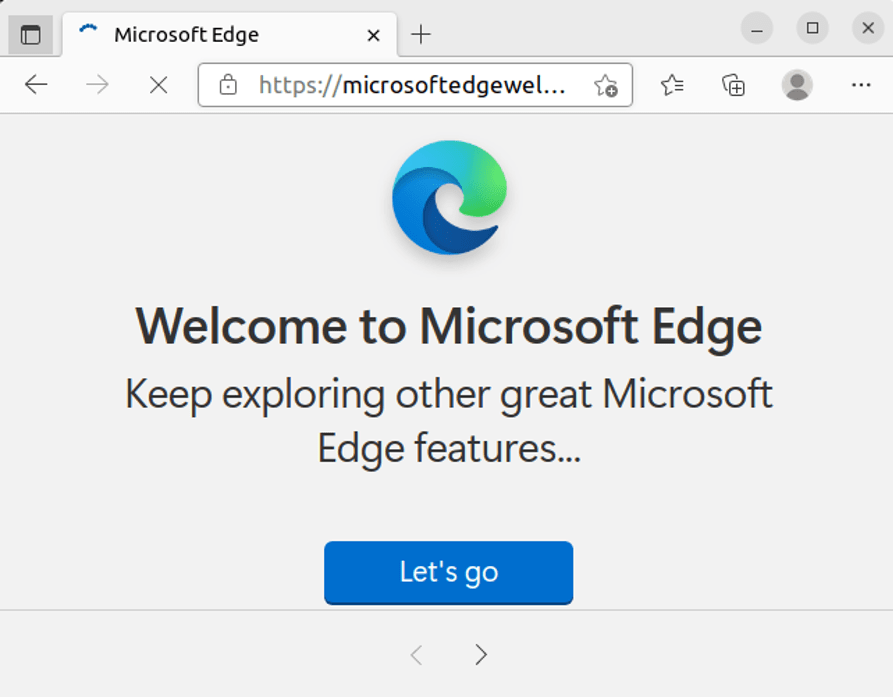Go to the previous slide arrow

click(x=416, y=654)
